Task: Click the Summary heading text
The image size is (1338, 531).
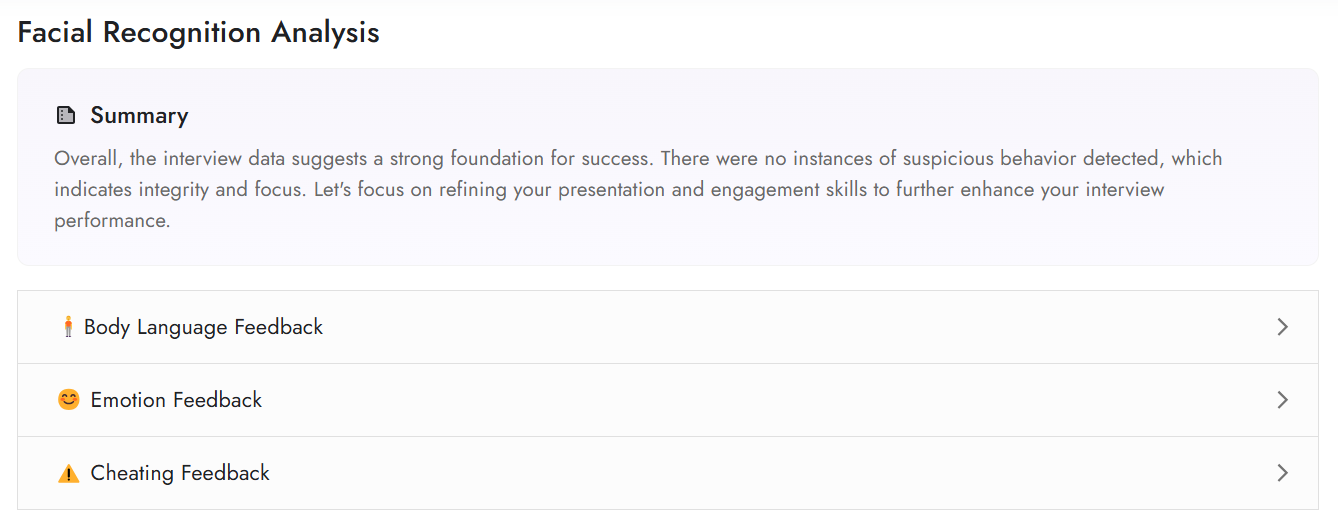Action: point(139,116)
